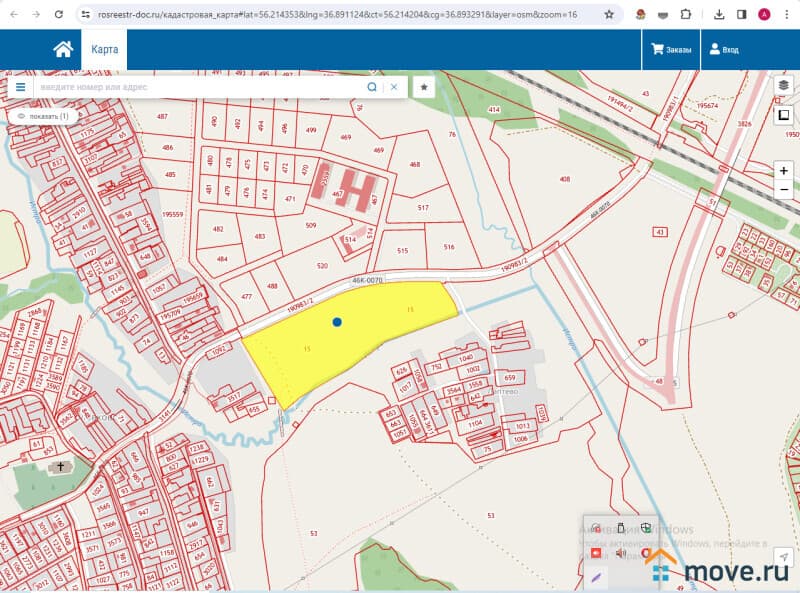Click the home icon in the site header
The width and height of the screenshot is (800, 593).
(63, 49)
